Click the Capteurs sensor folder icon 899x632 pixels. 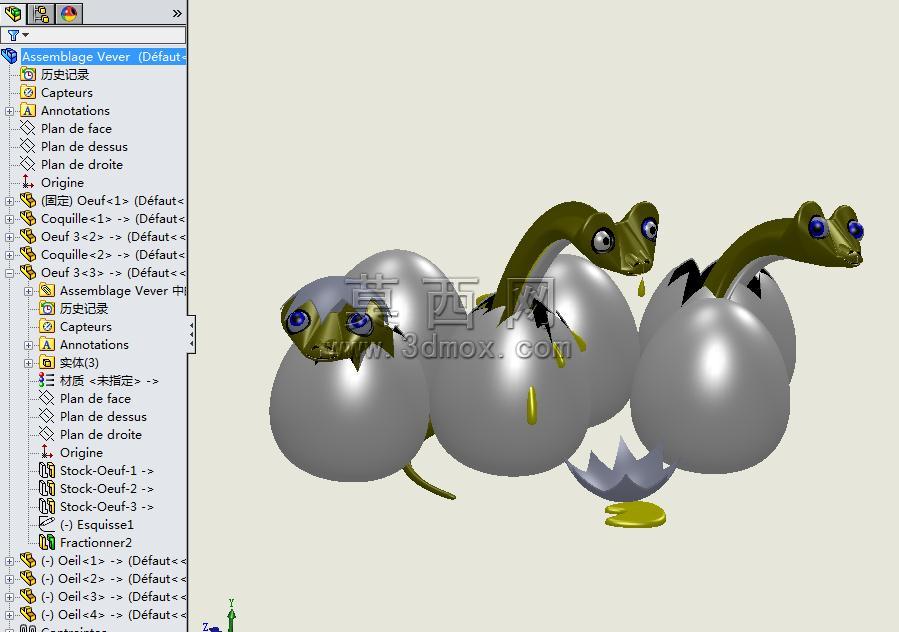[x=28, y=92]
